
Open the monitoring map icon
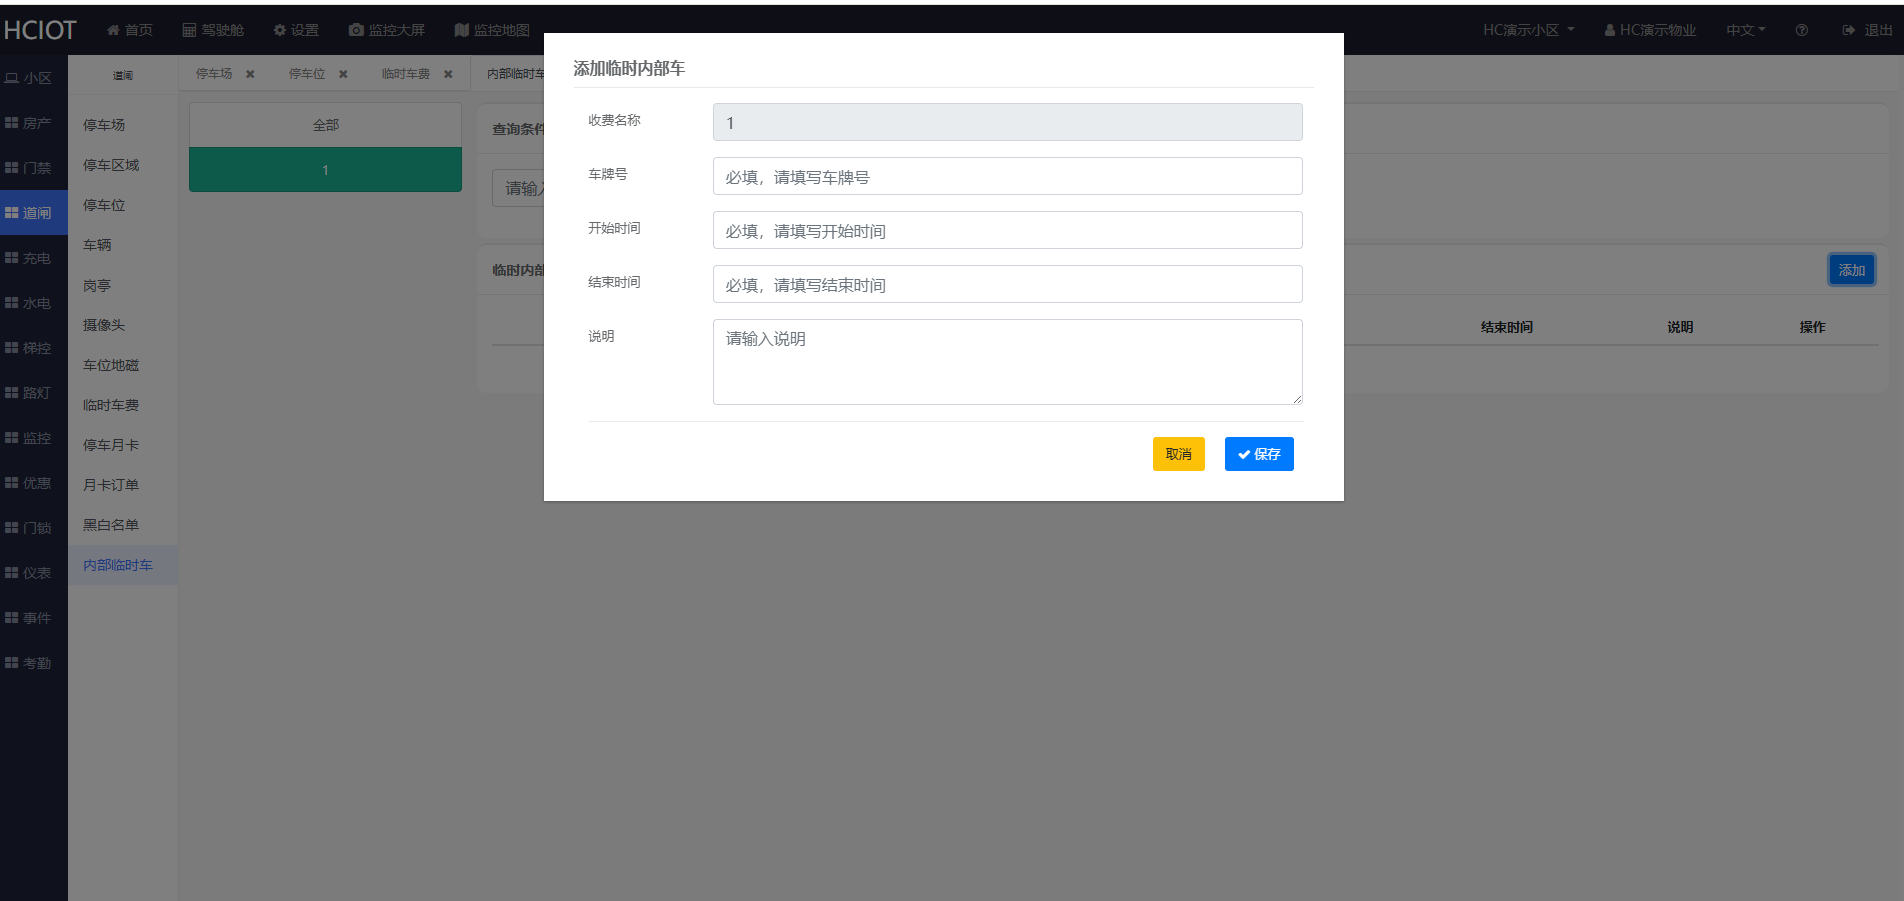coord(461,30)
